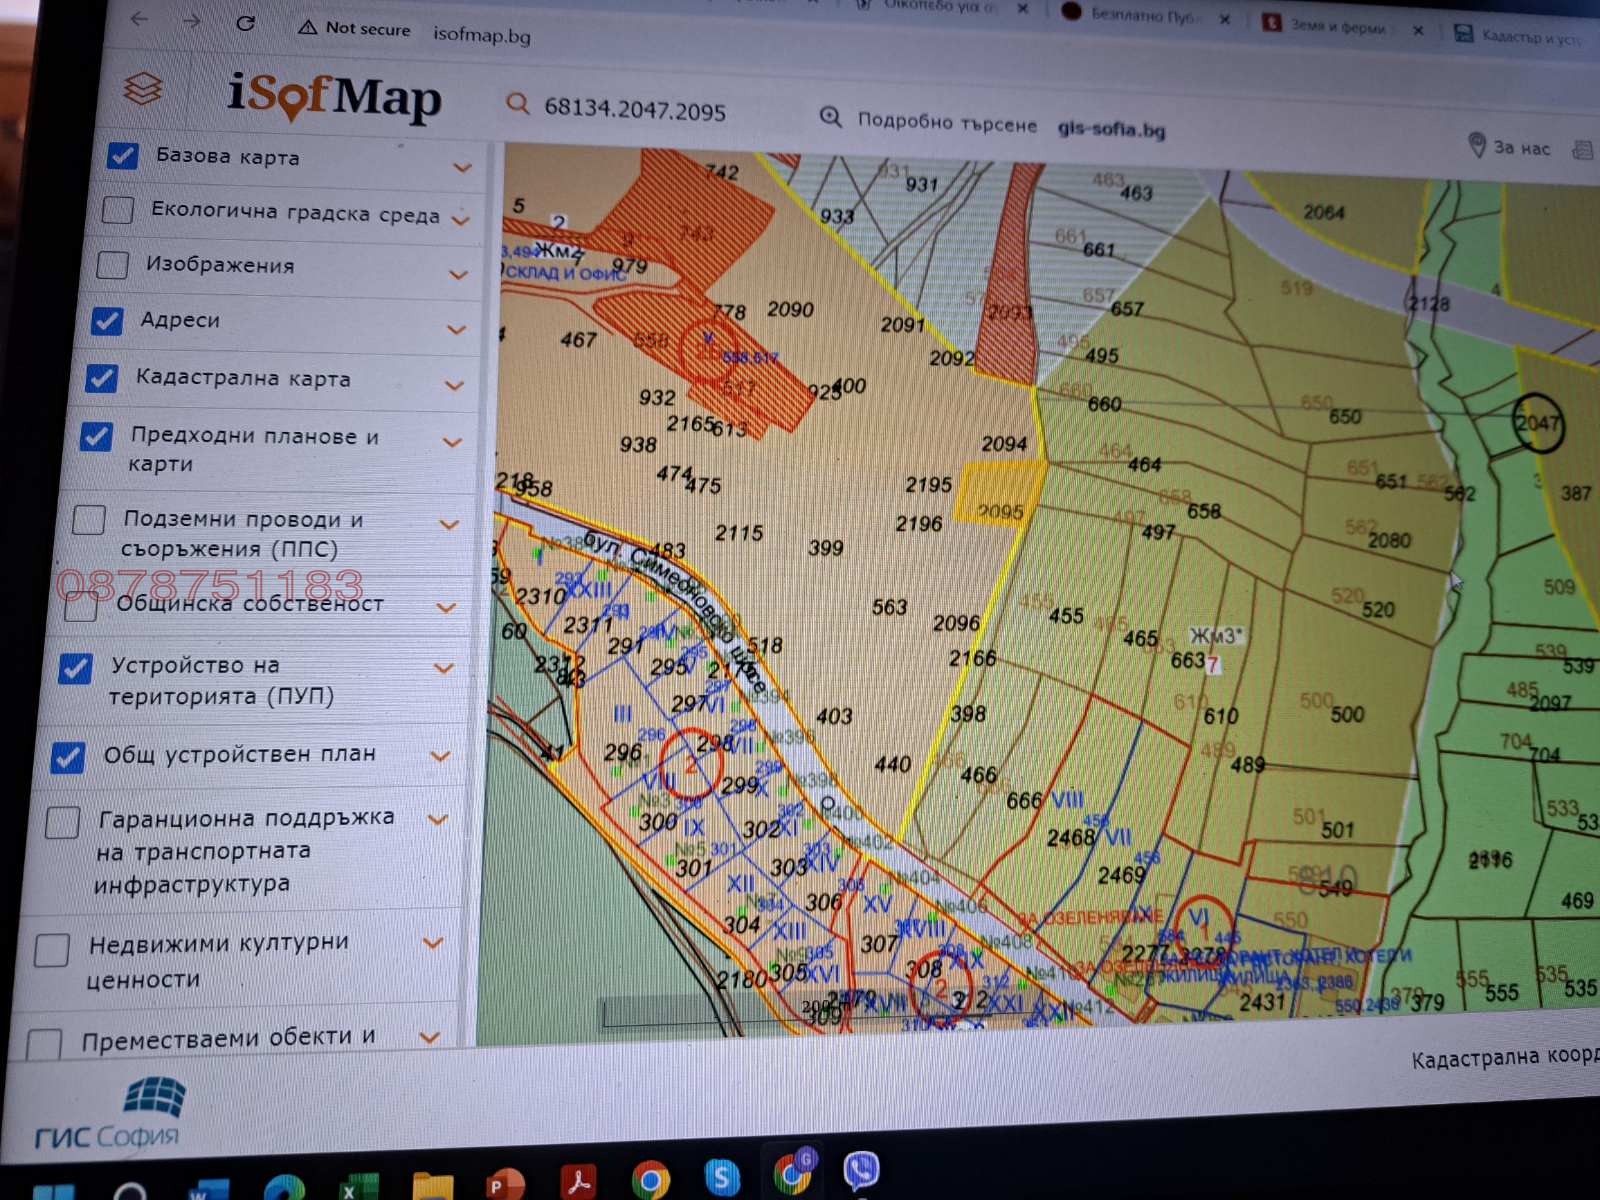
Task: Disable the Кадастрална карта checkbox
Action: pyautogui.click(x=101, y=378)
